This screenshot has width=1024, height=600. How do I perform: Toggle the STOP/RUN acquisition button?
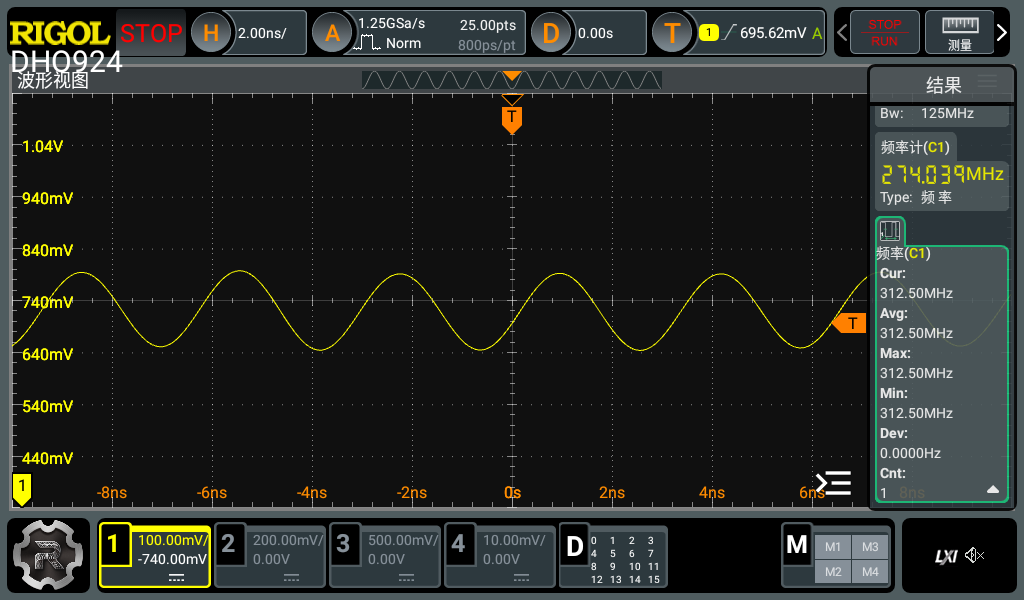884,33
